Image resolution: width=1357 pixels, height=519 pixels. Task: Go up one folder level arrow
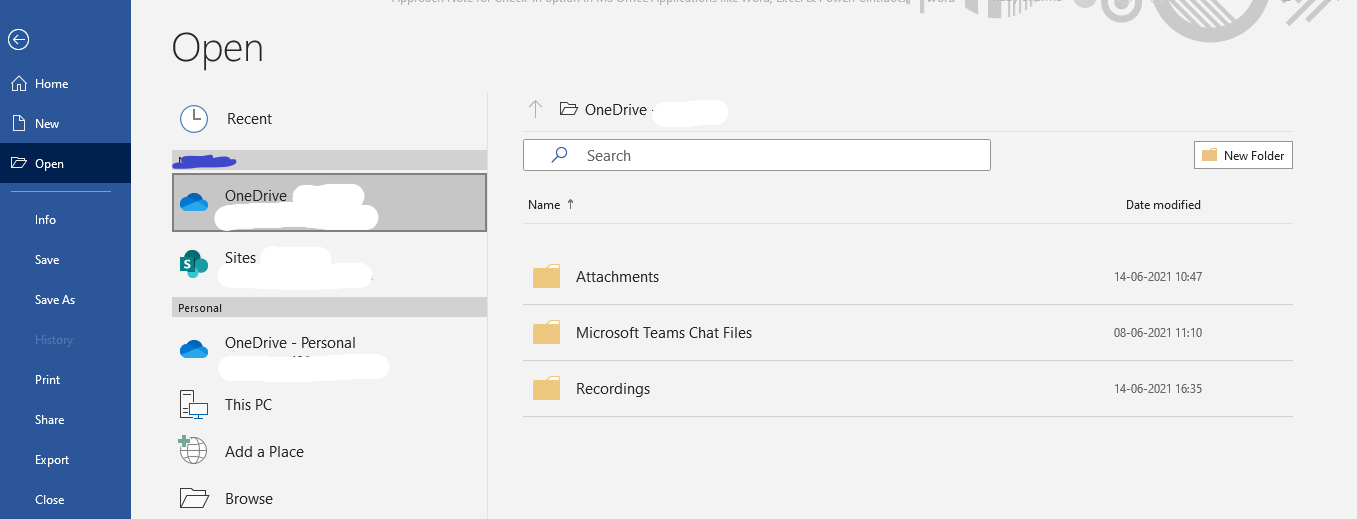tap(535, 109)
